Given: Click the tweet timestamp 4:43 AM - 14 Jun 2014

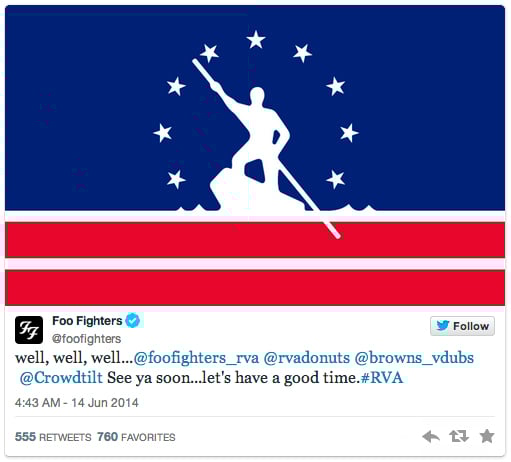Looking at the screenshot, I should (x=77, y=403).
